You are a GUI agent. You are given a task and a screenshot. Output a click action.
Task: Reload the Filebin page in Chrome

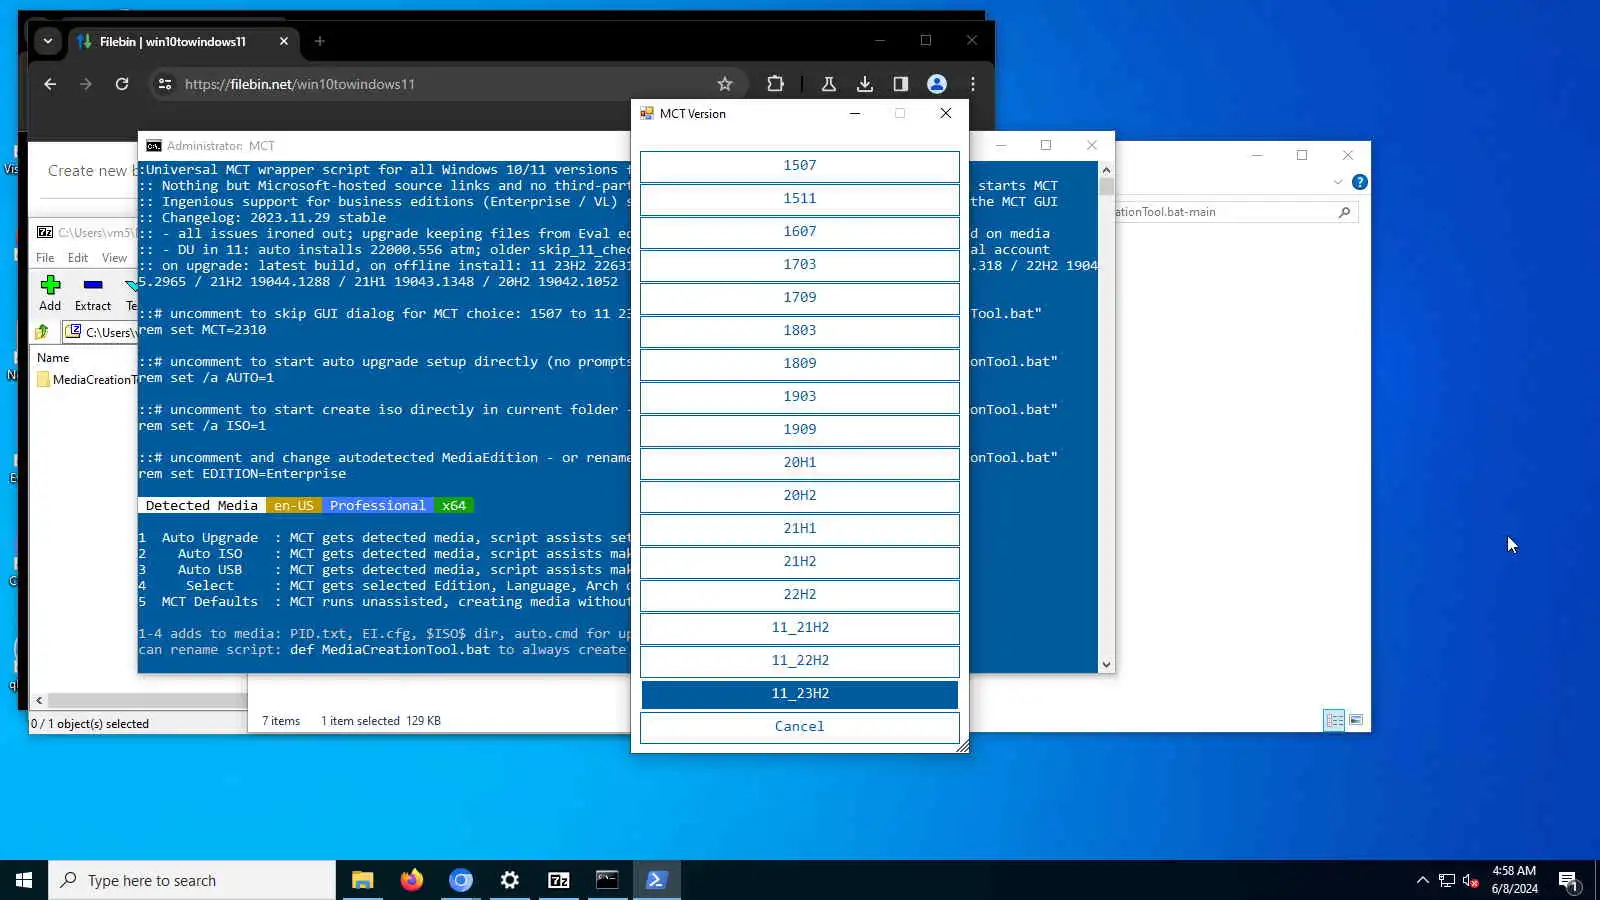point(122,84)
